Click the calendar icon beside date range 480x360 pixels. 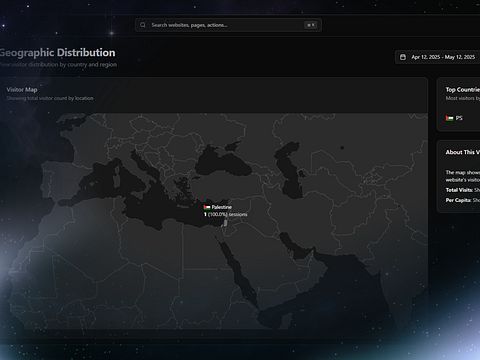(x=403, y=57)
